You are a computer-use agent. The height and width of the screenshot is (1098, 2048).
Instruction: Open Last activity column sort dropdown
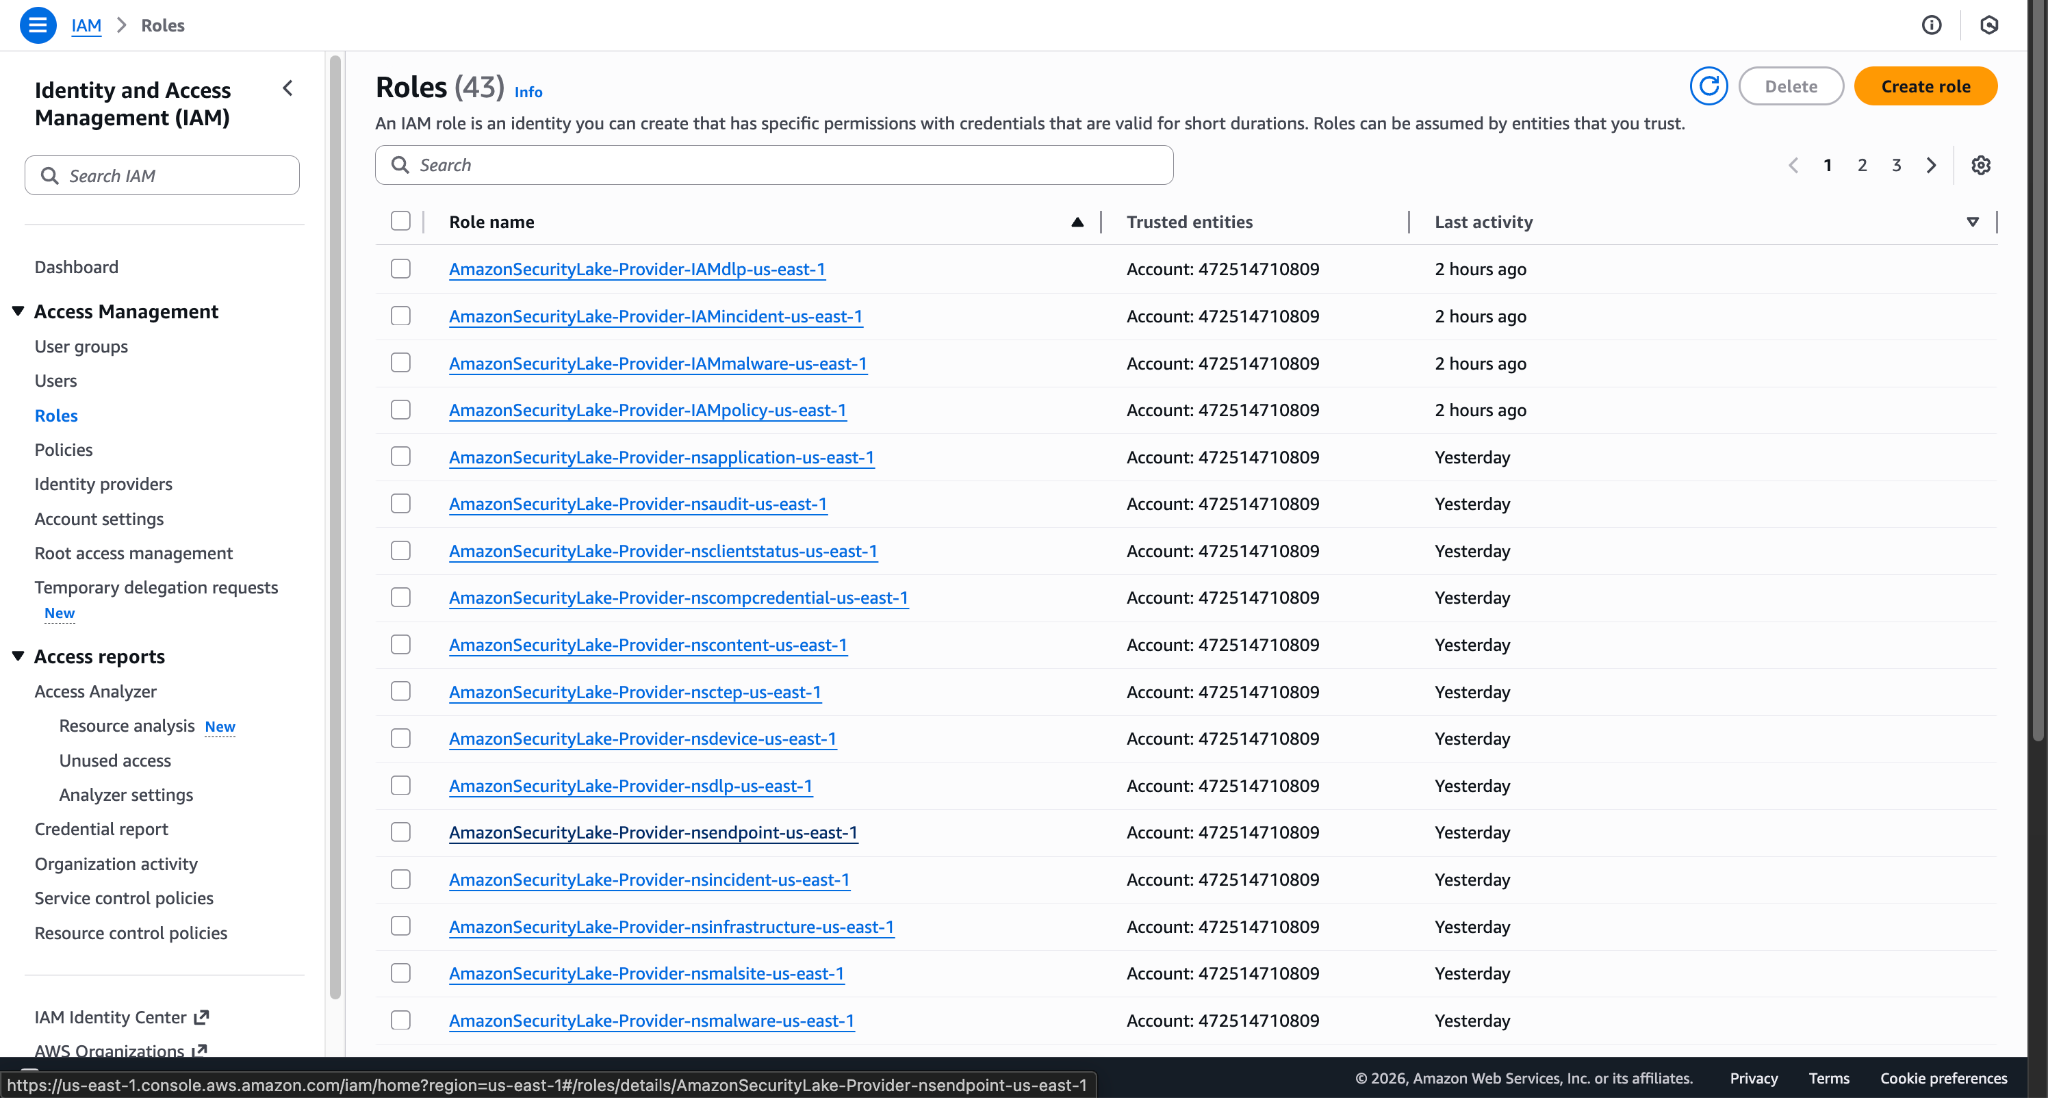pyautogui.click(x=1972, y=222)
